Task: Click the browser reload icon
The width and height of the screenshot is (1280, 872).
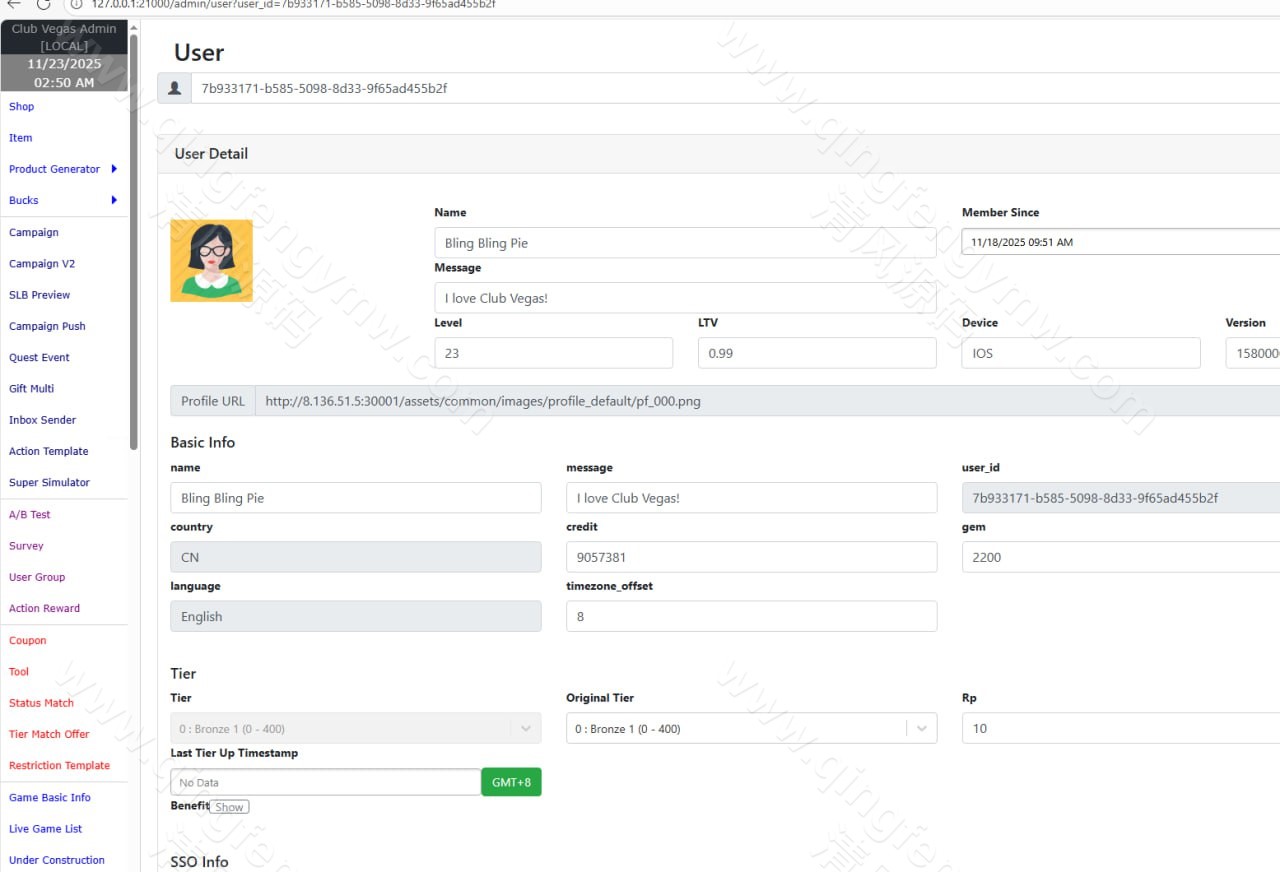Action: [43, 4]
